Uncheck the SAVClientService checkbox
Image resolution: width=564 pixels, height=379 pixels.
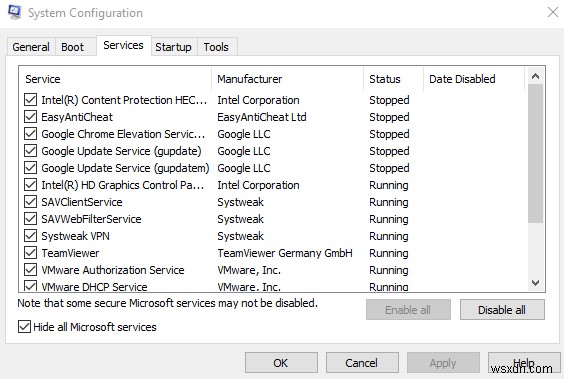(31, 202)
